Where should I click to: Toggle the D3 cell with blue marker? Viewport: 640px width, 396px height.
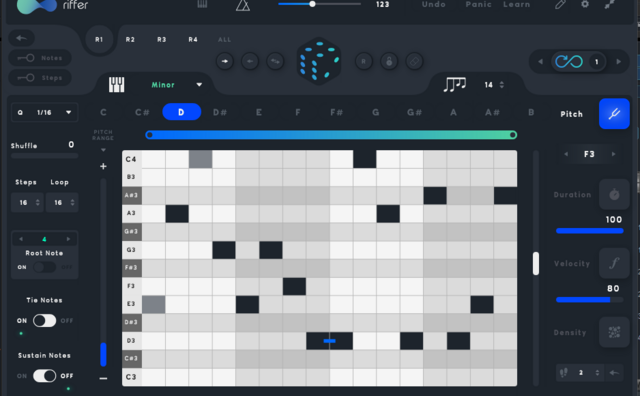[x=329, y=341]
